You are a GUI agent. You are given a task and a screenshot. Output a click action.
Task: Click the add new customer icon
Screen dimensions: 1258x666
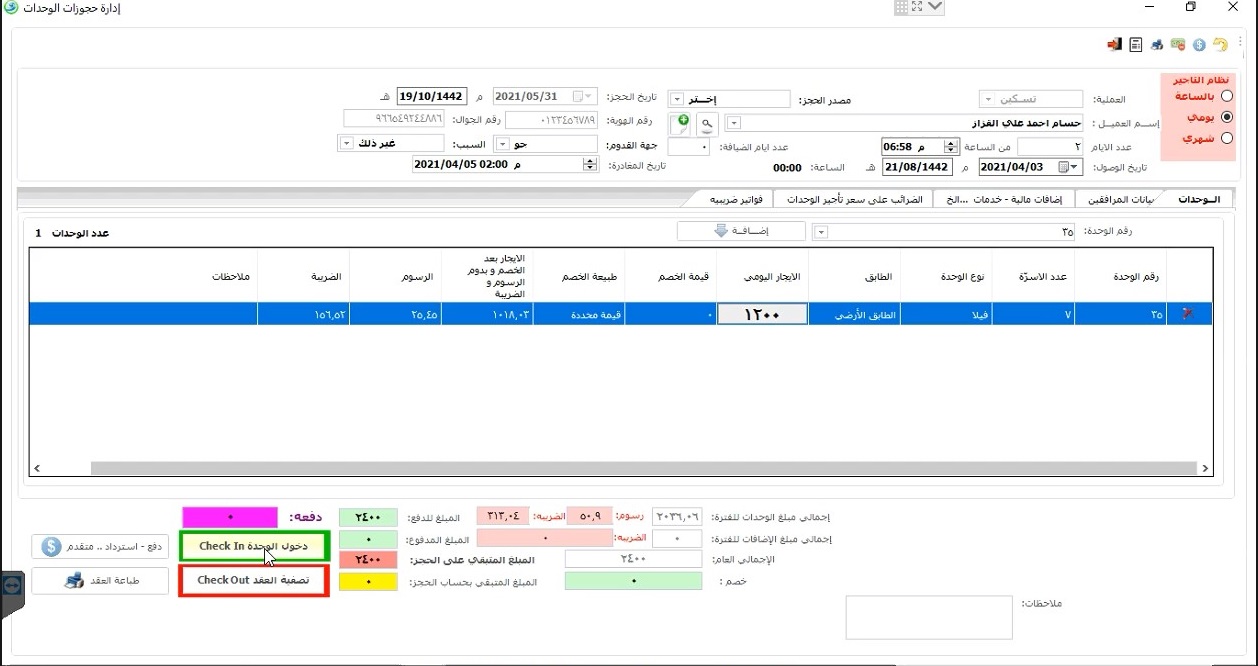[x=682, y=123]
